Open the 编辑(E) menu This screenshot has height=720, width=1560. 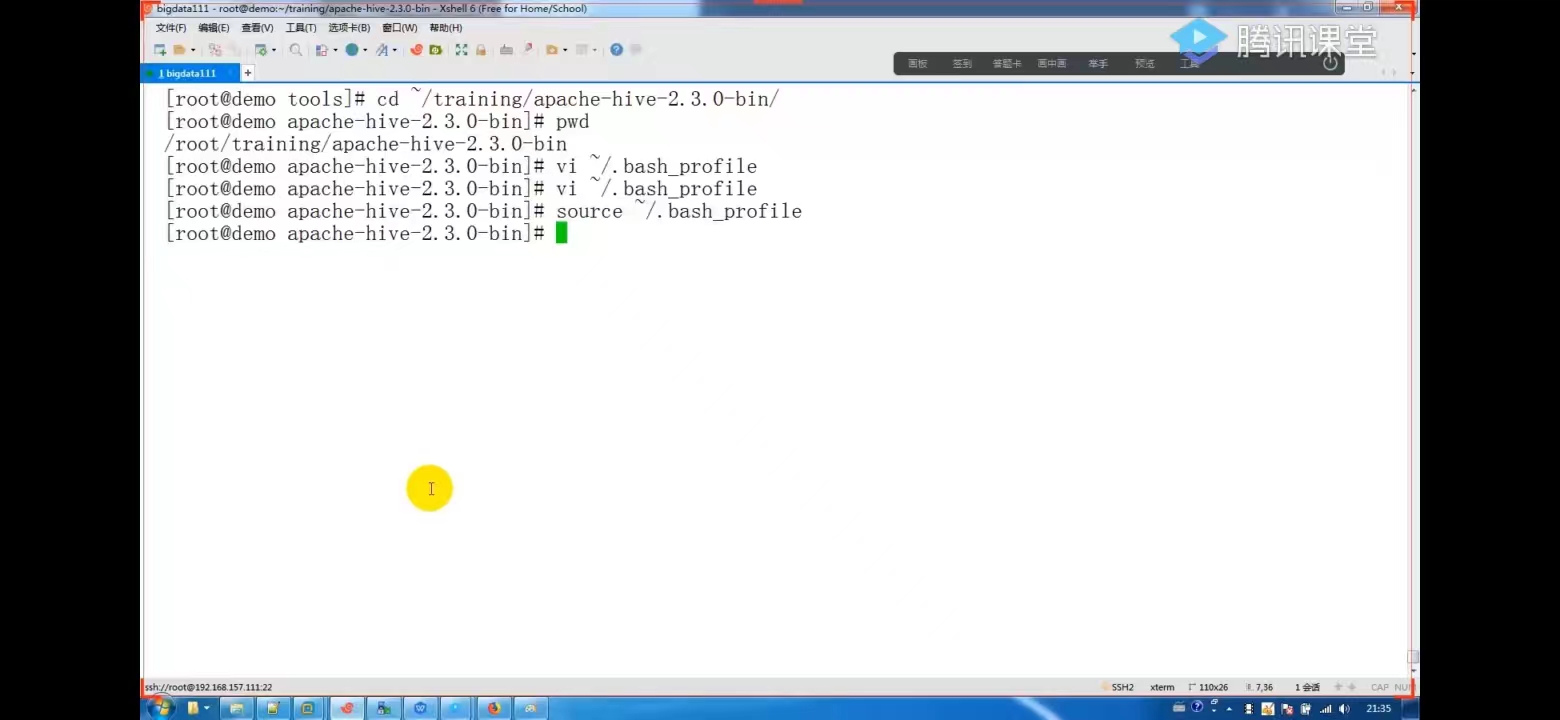pos(214,28)
